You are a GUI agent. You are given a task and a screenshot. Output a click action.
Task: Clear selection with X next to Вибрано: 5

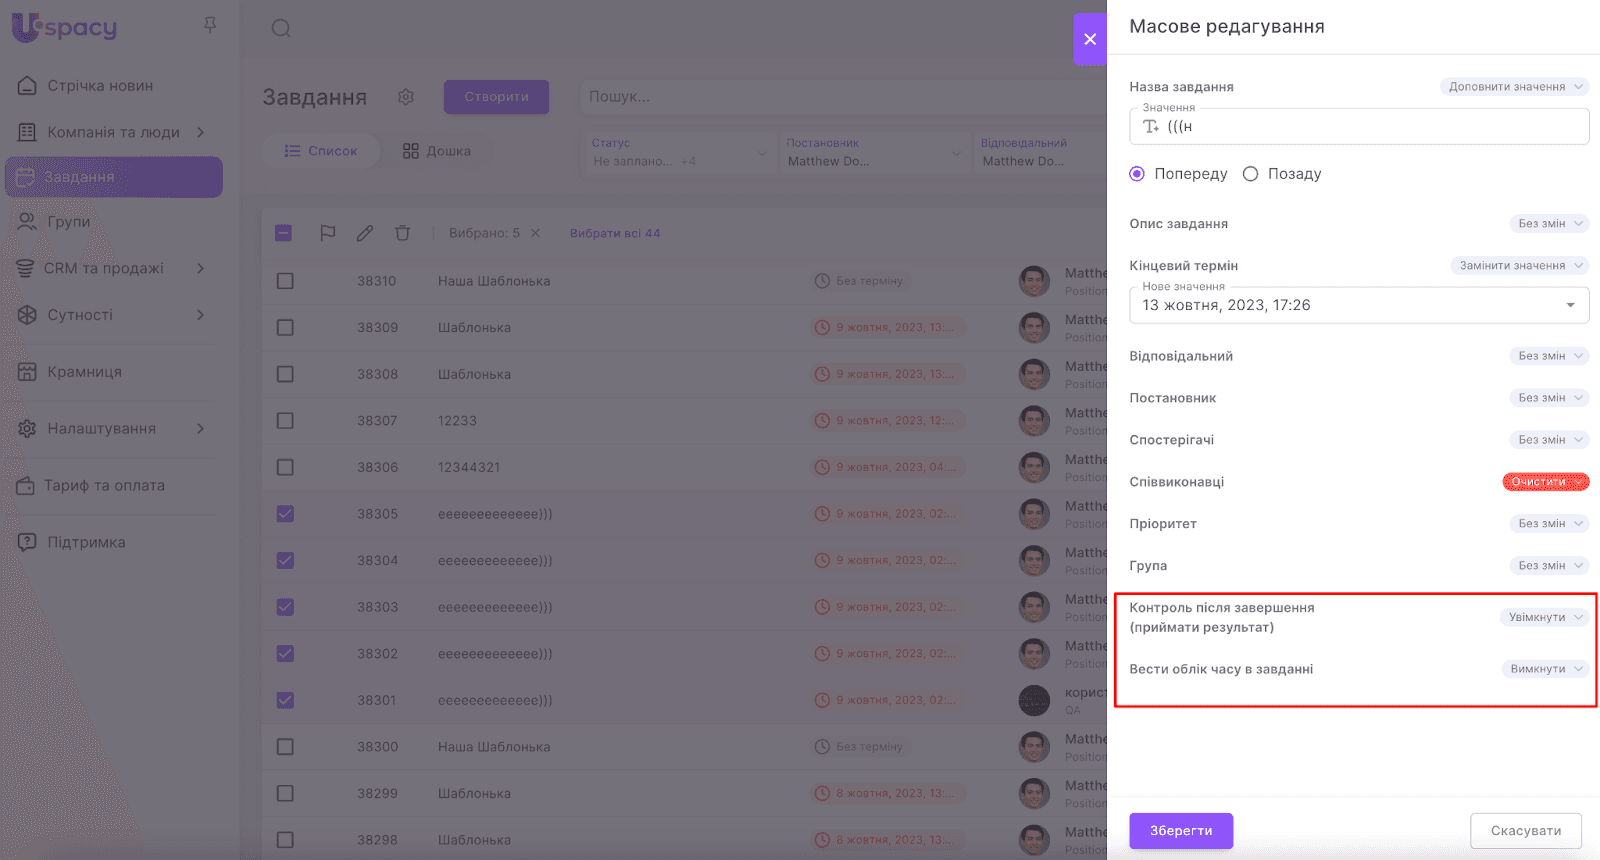pyautogui.click(x=535, y=233)
